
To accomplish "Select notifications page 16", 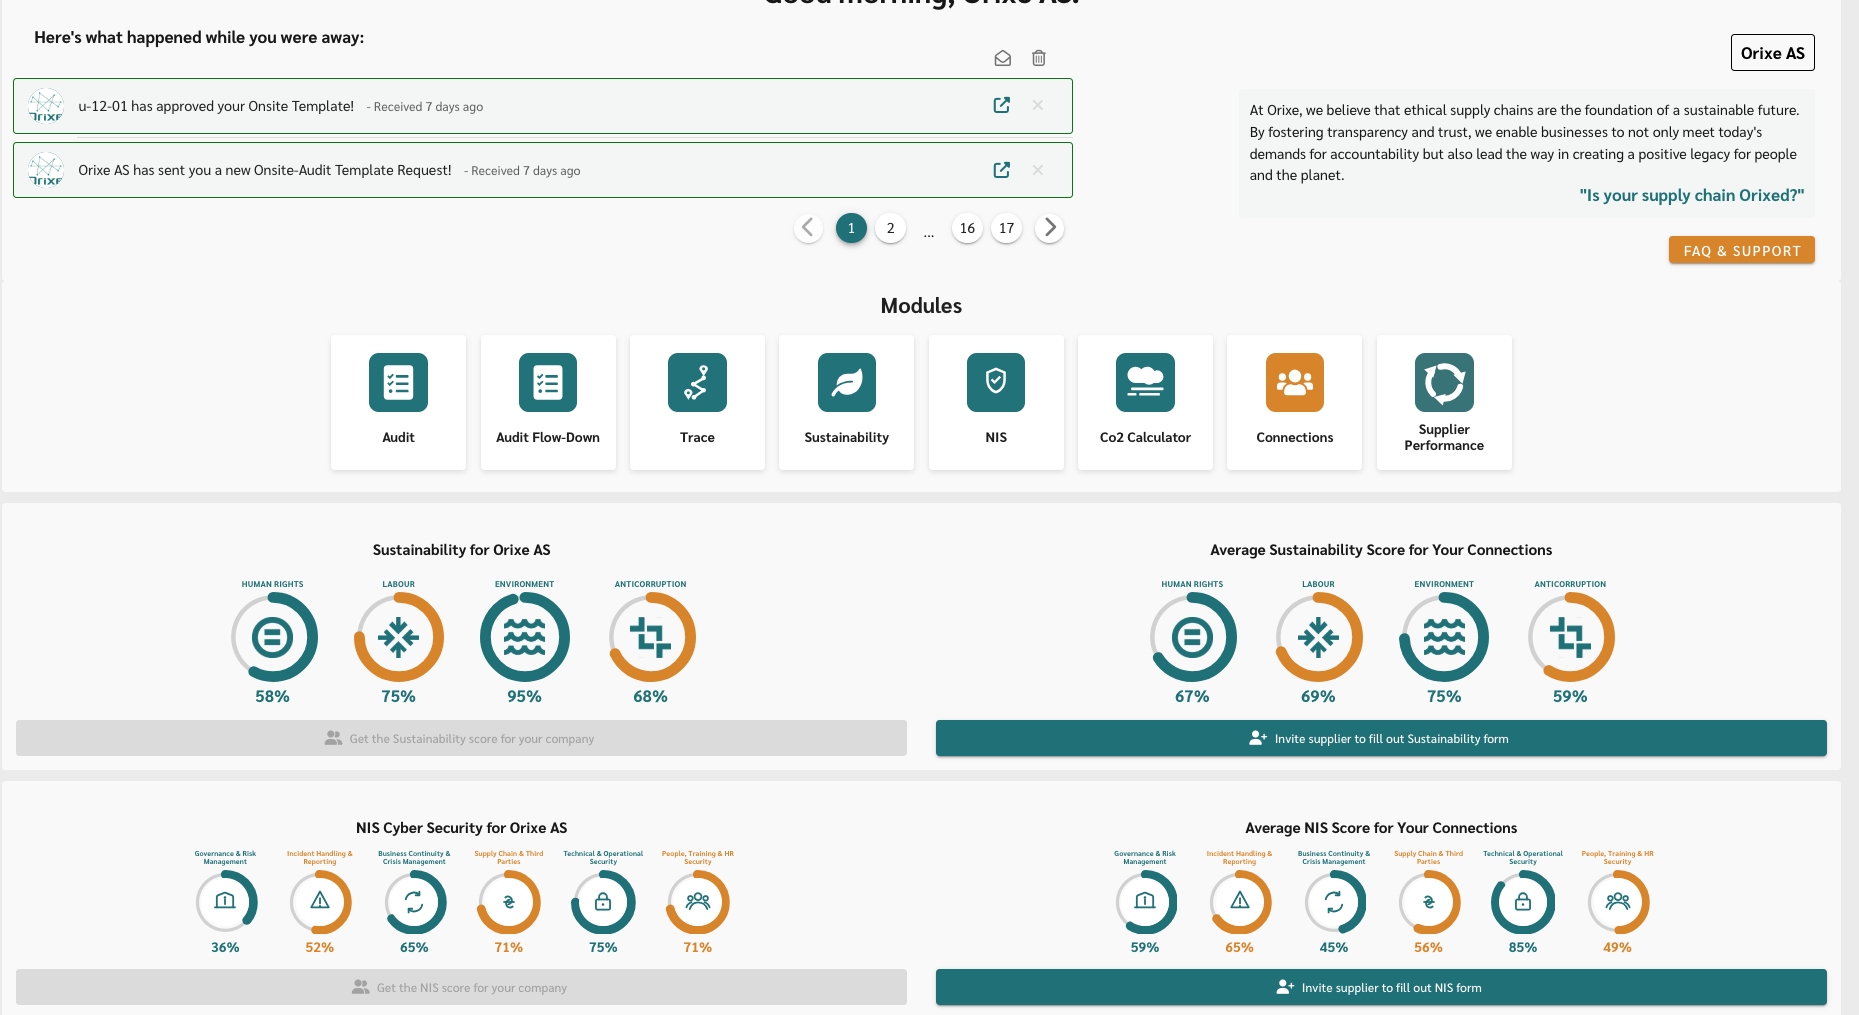I will tap(967, 228).
